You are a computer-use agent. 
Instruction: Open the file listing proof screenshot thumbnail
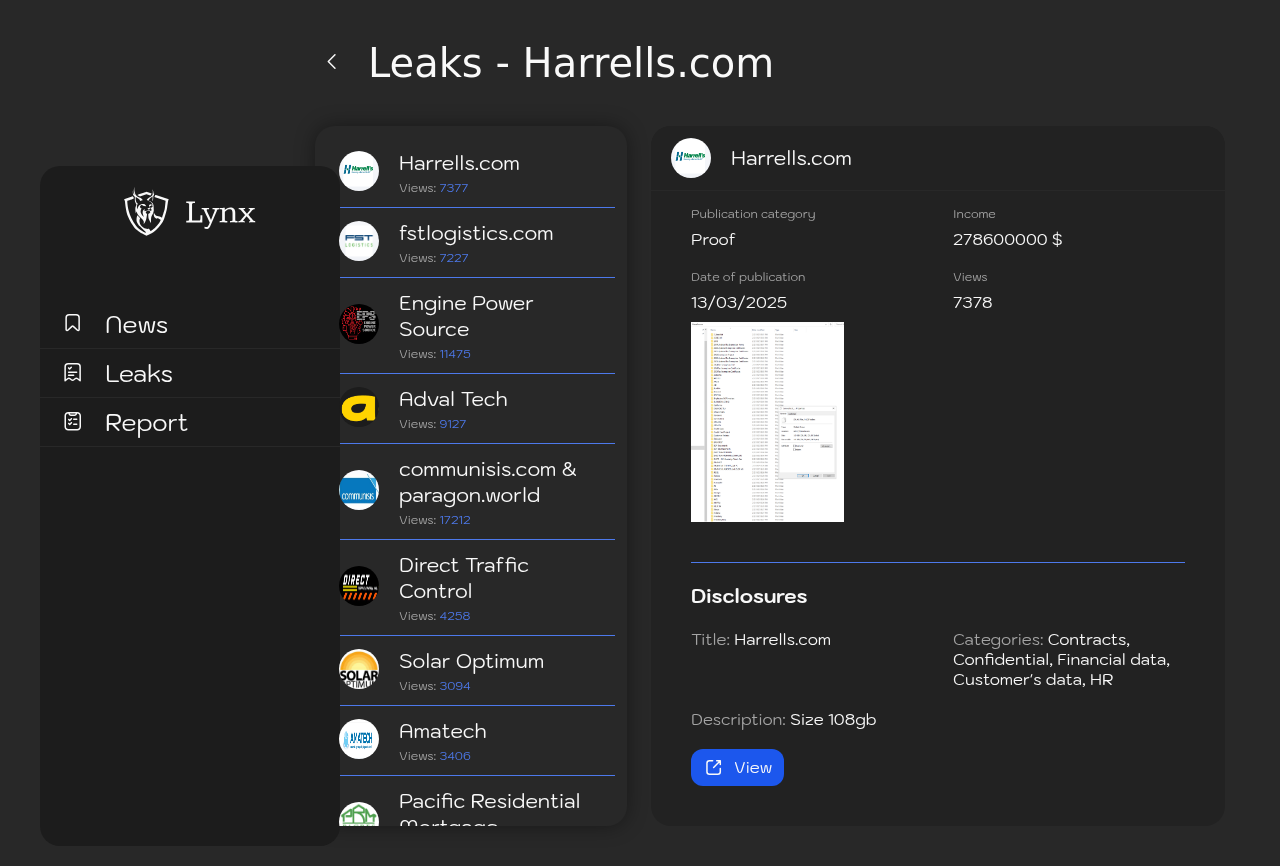[767, 422]
